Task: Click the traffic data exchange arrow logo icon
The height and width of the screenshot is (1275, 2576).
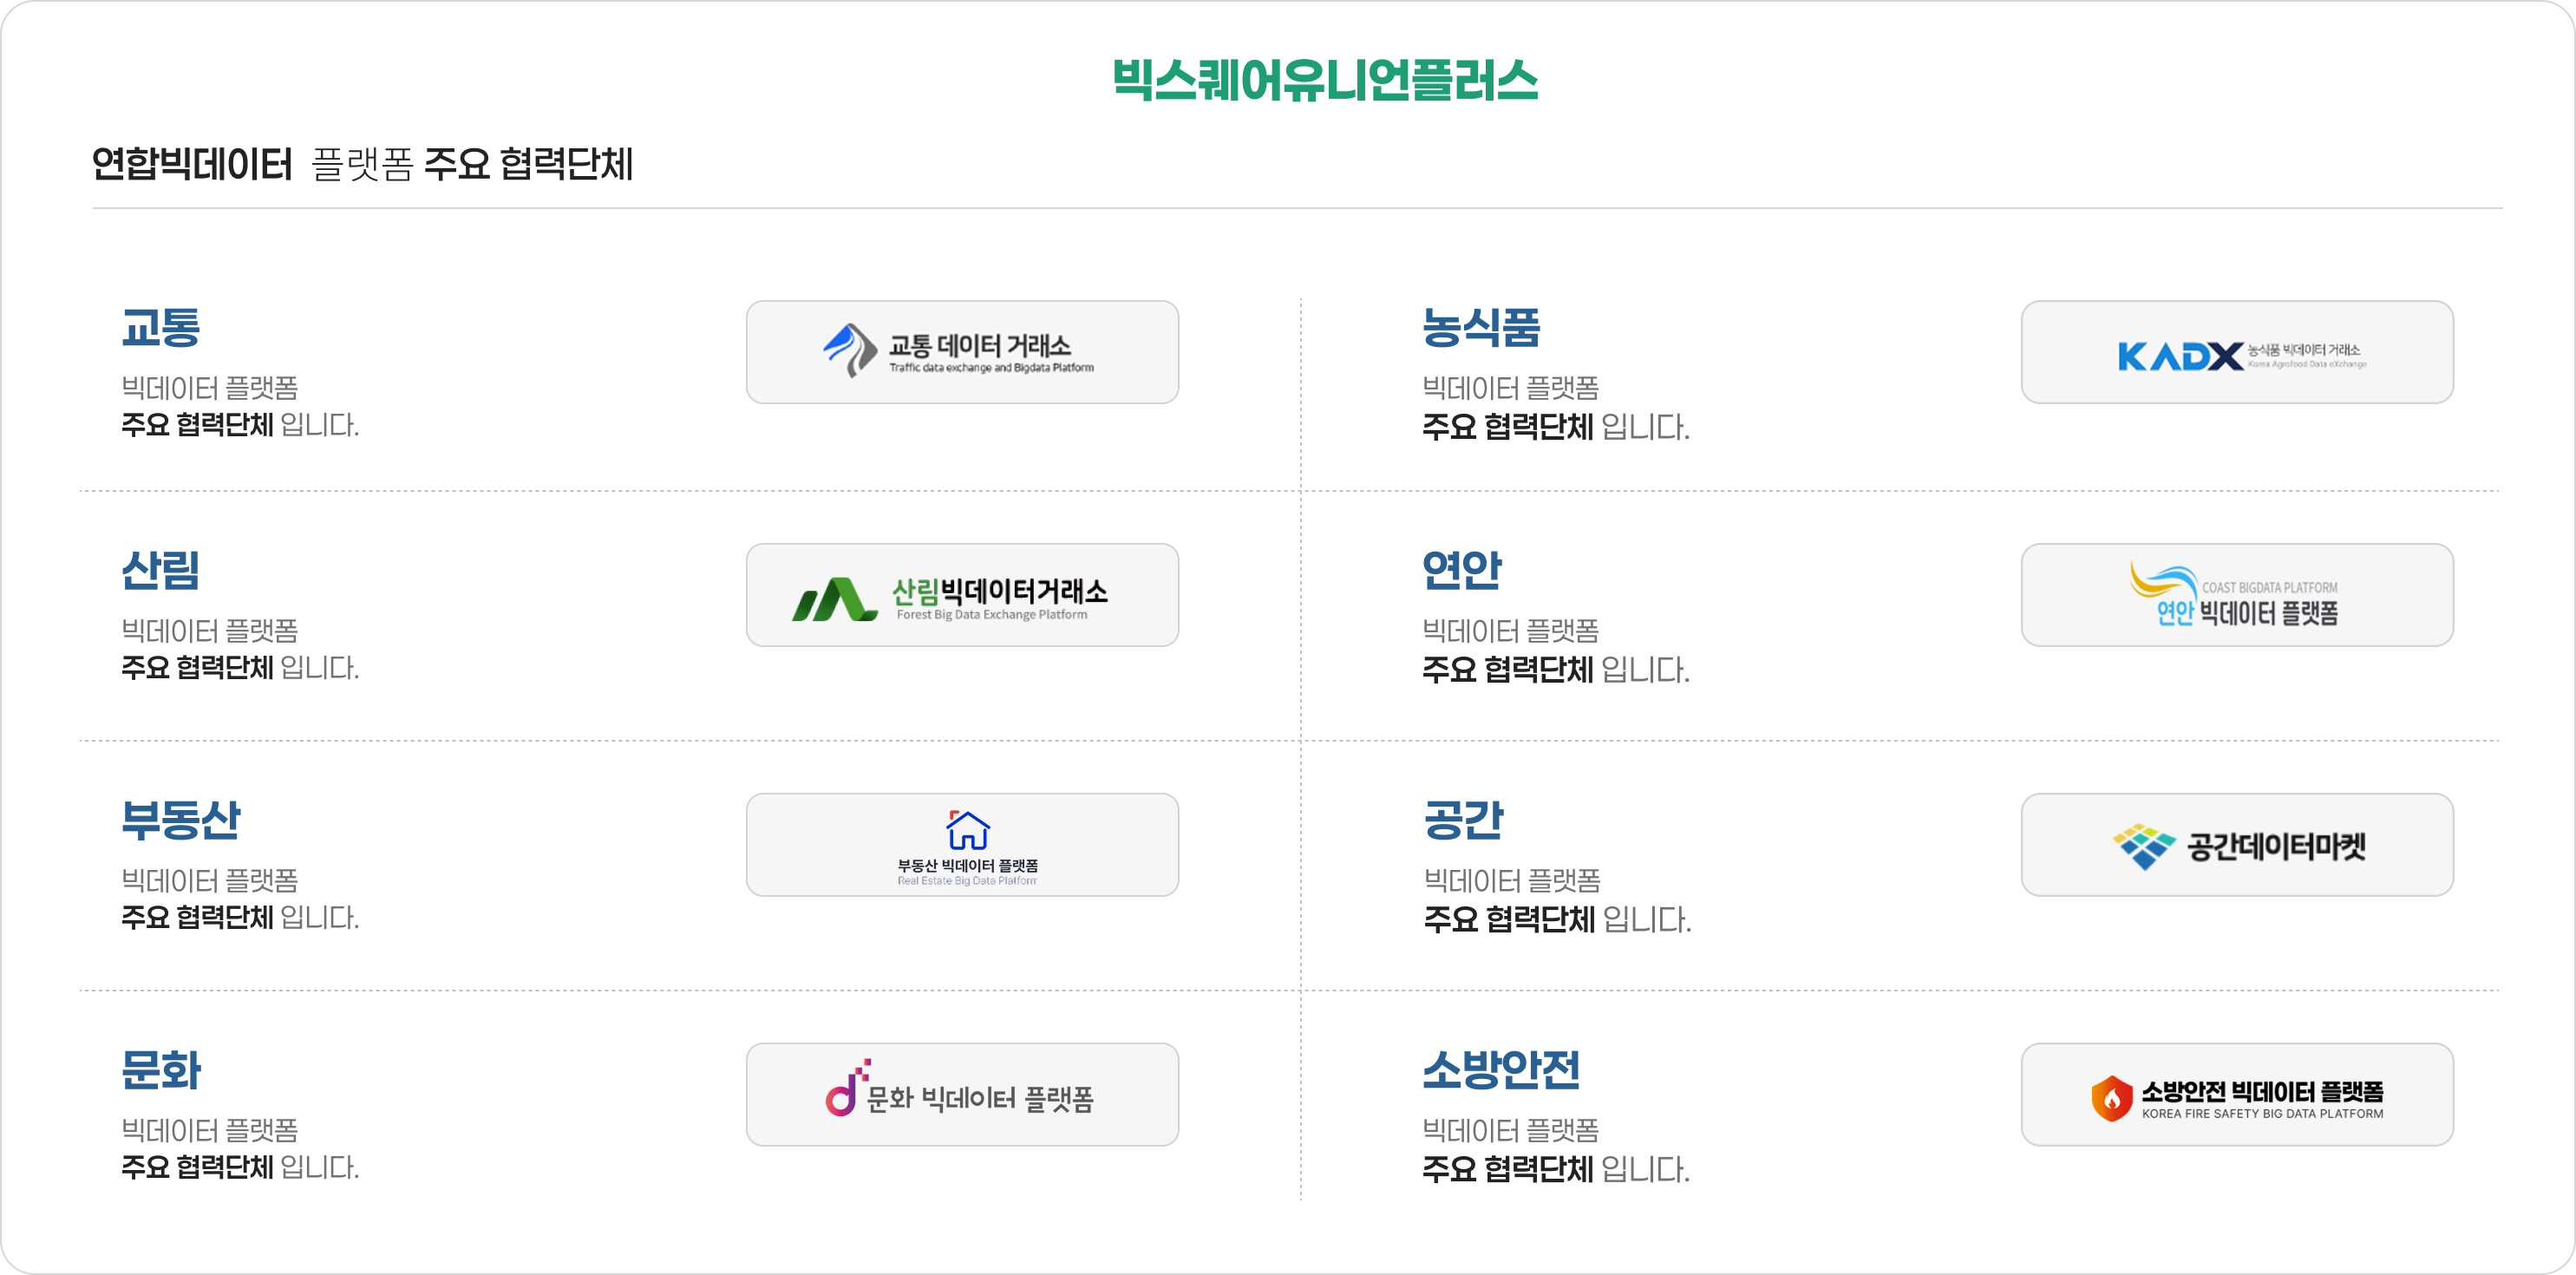Action: point(850,350)
